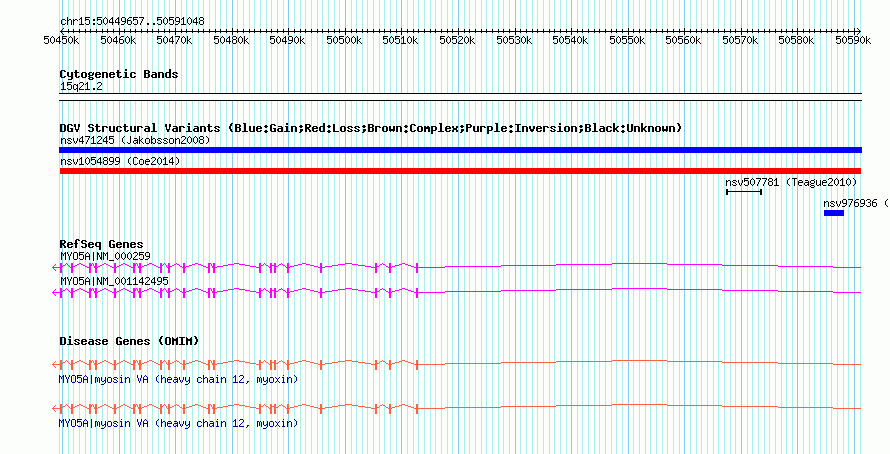
Task: Click the 50460k ruler position label
Action: point(118,40)
